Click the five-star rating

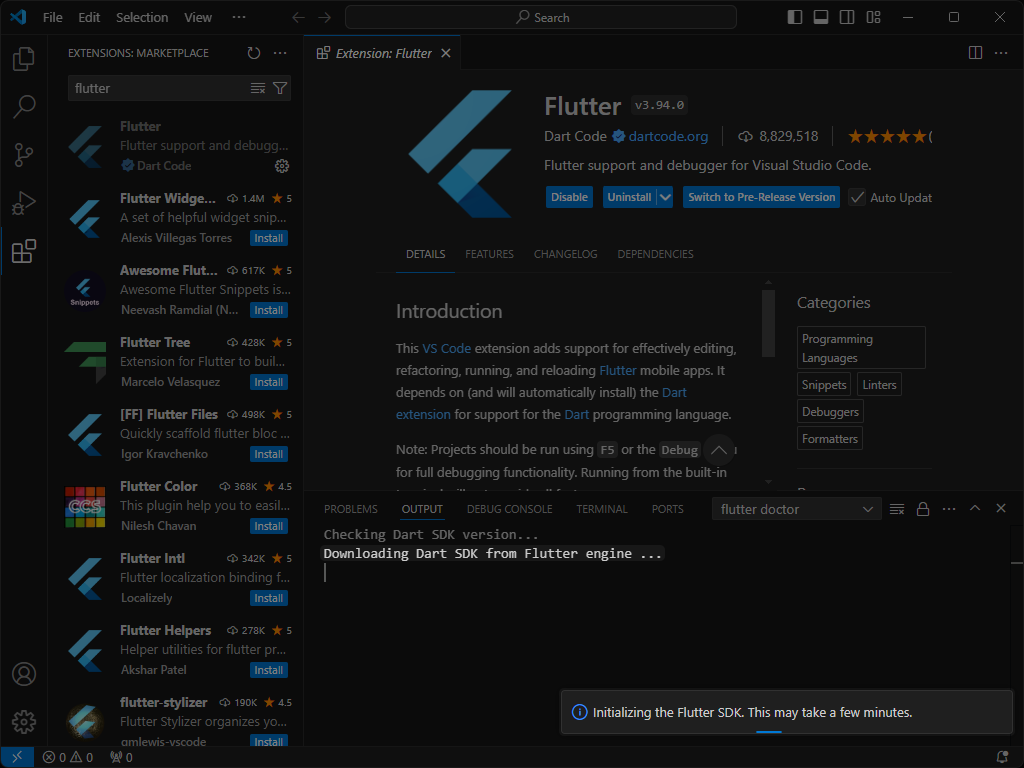(887, 136)
